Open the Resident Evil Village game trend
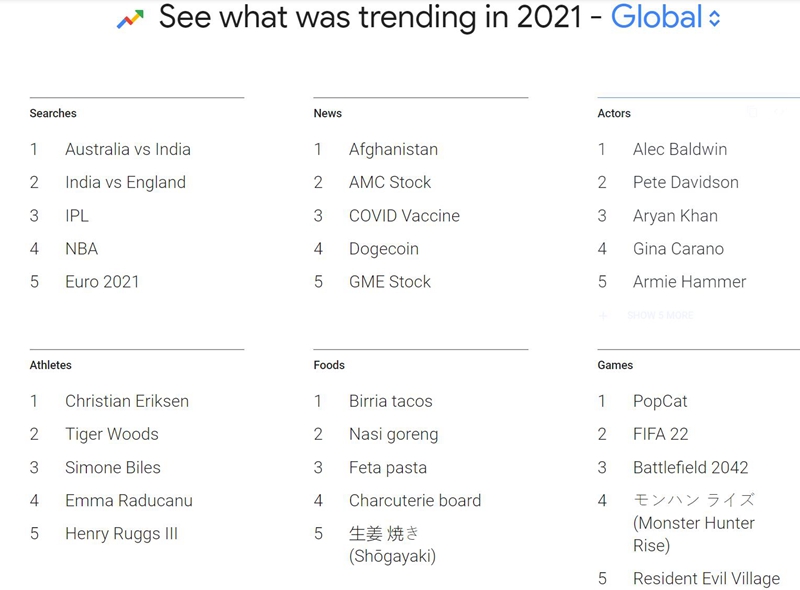Screen dimensions: 800x590 706,578
